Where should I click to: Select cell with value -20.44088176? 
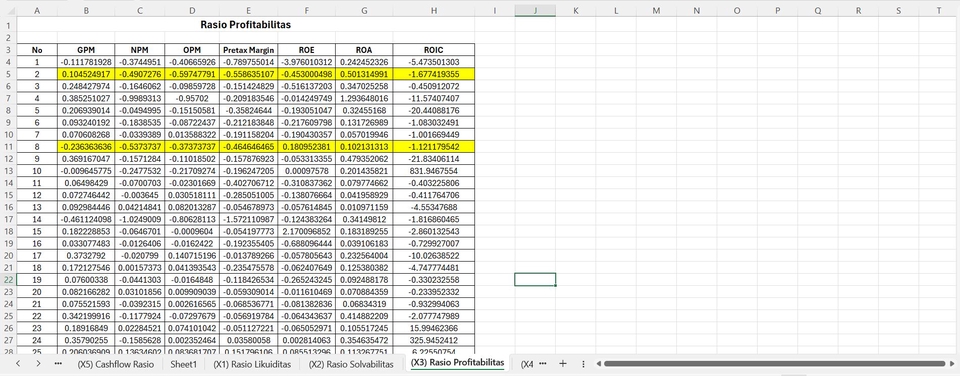(433, 110)
